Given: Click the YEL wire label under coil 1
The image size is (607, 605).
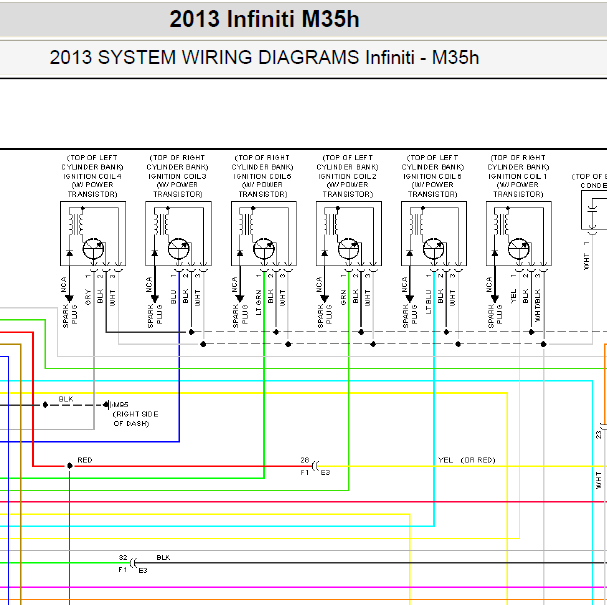Looking at the screenshot, I should pos(513,296).
